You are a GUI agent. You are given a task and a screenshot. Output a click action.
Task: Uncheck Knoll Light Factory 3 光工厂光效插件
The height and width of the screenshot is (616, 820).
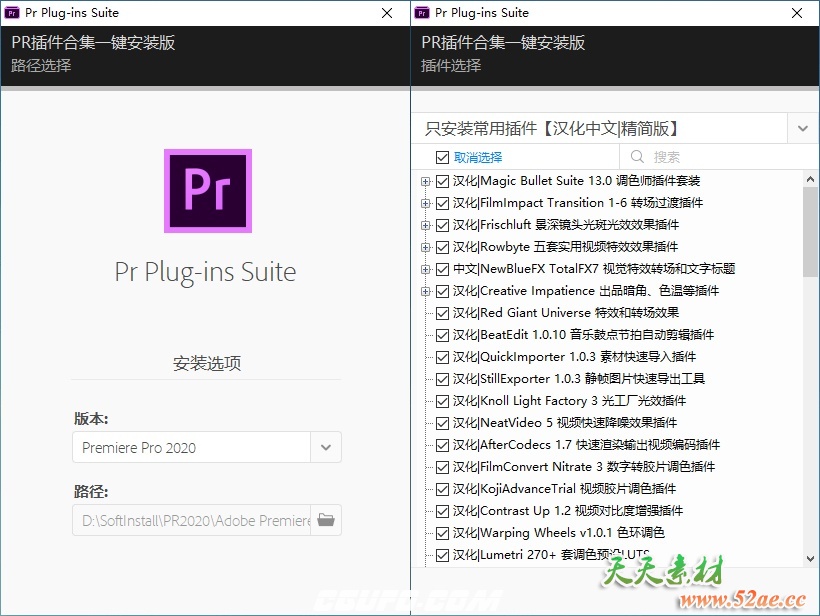point(442,400)
